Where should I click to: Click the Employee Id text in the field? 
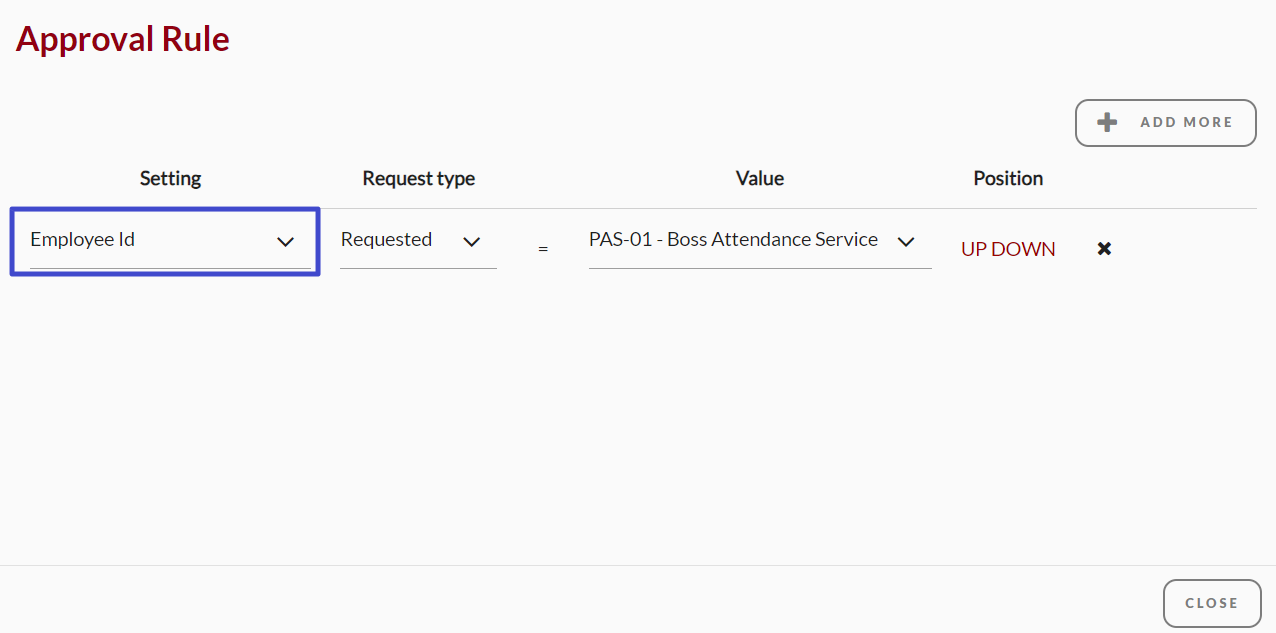click(x=83, y=240)
